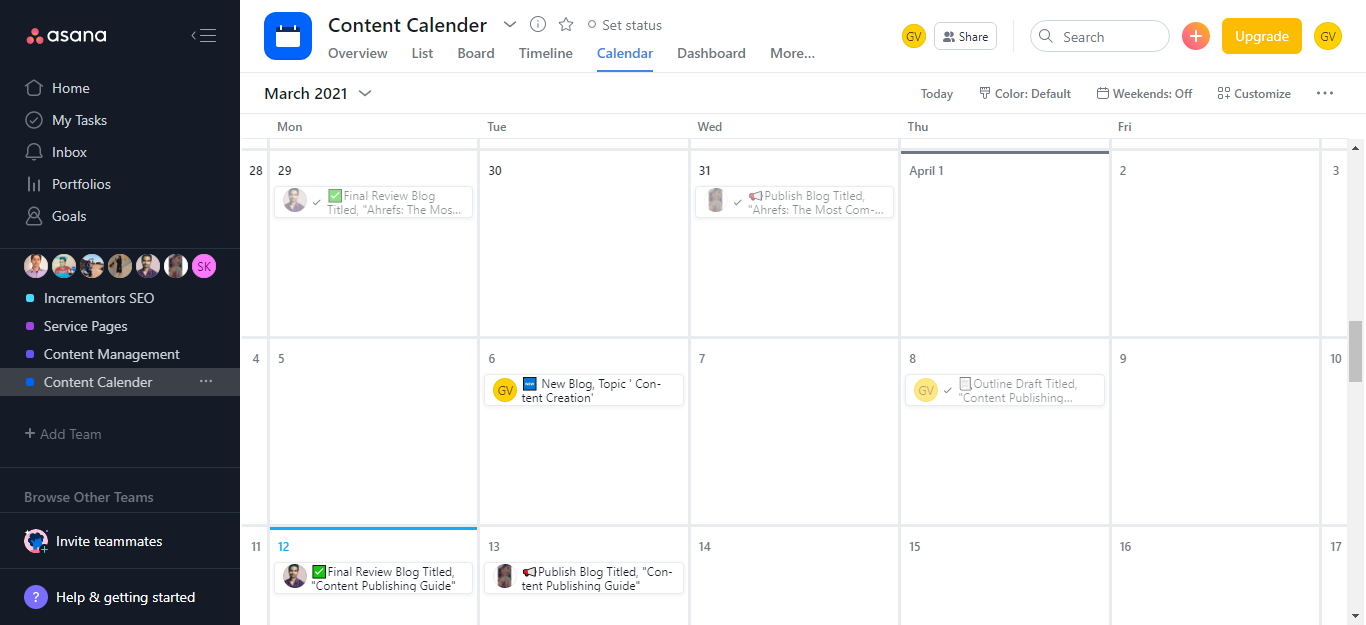Click the blue Content Calender color dot in the sidebar

coord(30,382)
